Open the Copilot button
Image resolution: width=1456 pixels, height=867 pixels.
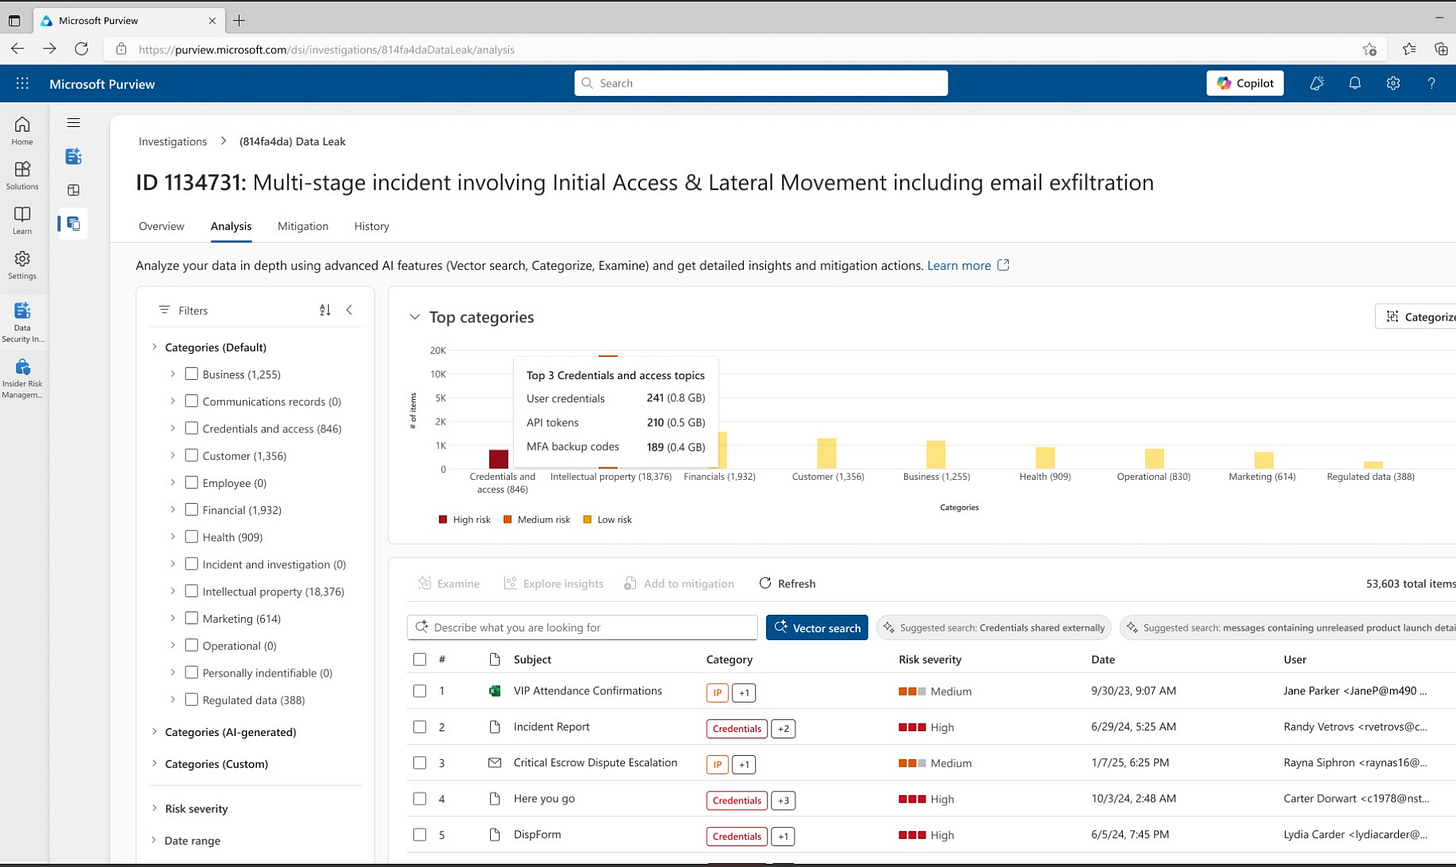(x=1245, y=84)
